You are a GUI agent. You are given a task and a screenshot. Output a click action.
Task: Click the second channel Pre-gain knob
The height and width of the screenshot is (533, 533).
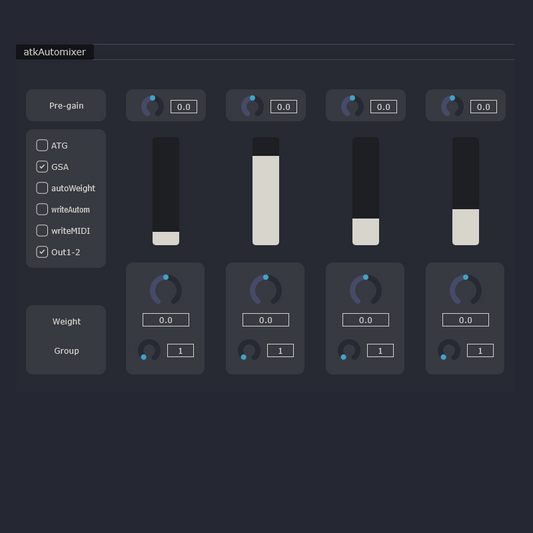(x=252, y=106)
